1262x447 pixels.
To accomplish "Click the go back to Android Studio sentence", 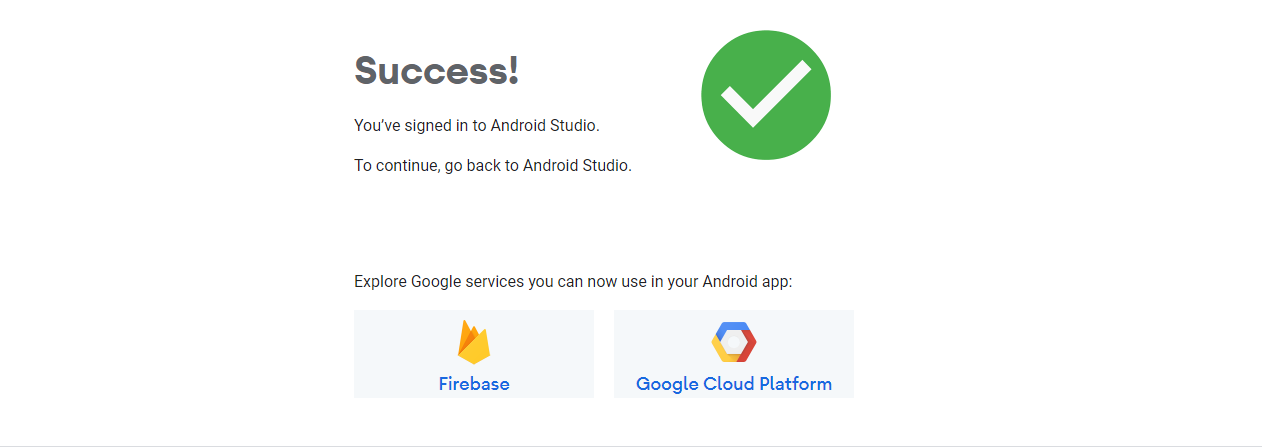I will tap(493, 166).
